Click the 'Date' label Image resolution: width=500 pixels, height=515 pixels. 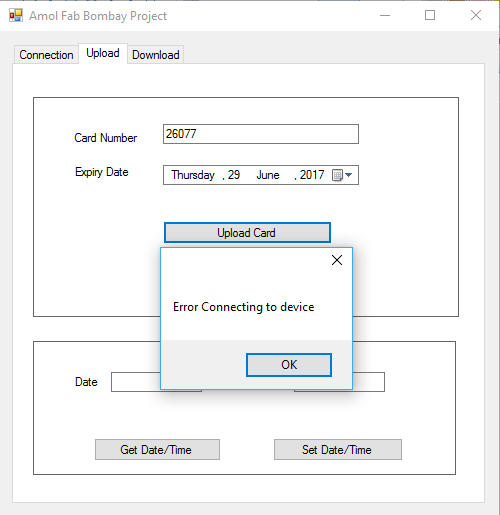(86, 382)
